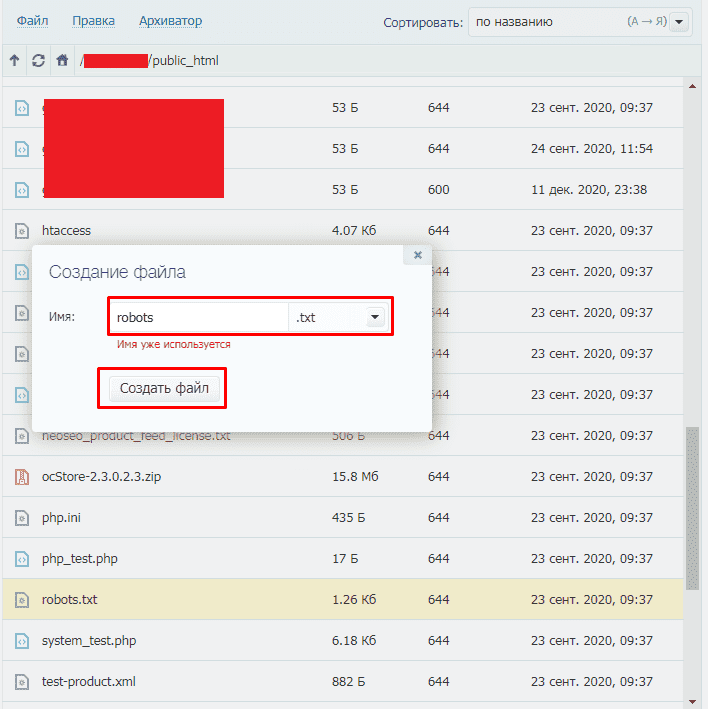Click the 435 Б size of php.ini

click(349, 518)
